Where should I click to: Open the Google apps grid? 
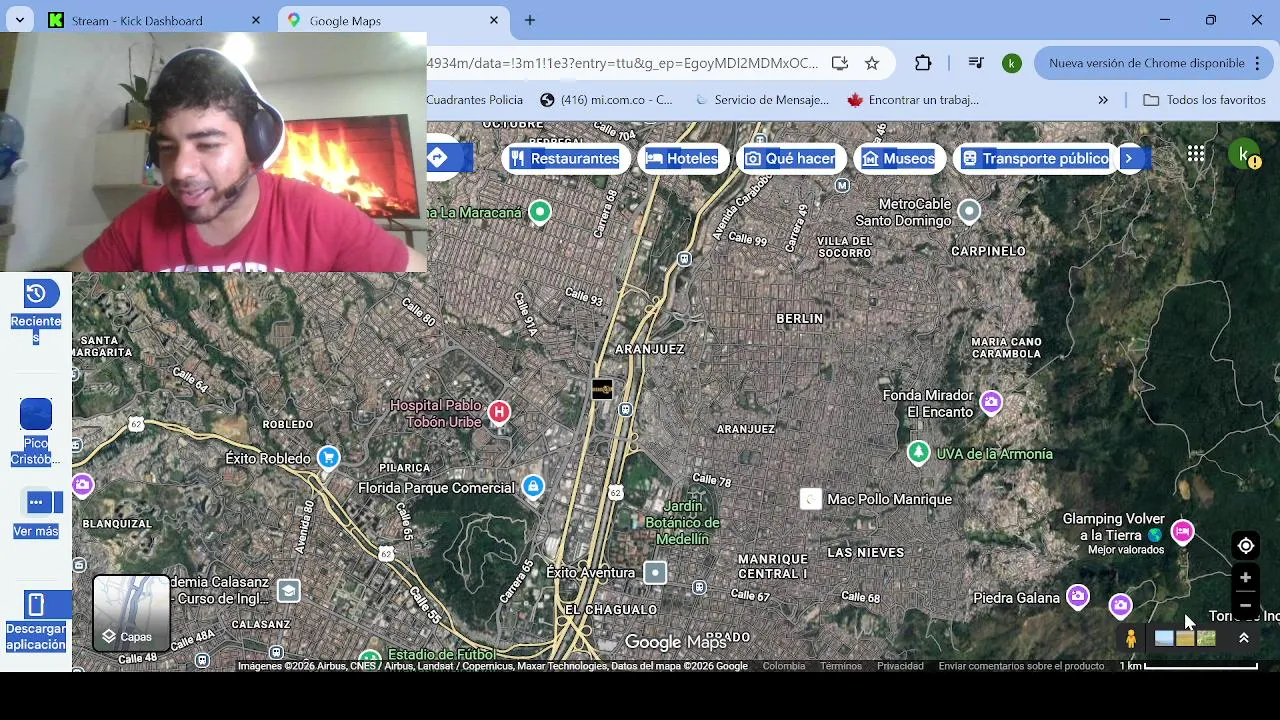(1196, 153)
